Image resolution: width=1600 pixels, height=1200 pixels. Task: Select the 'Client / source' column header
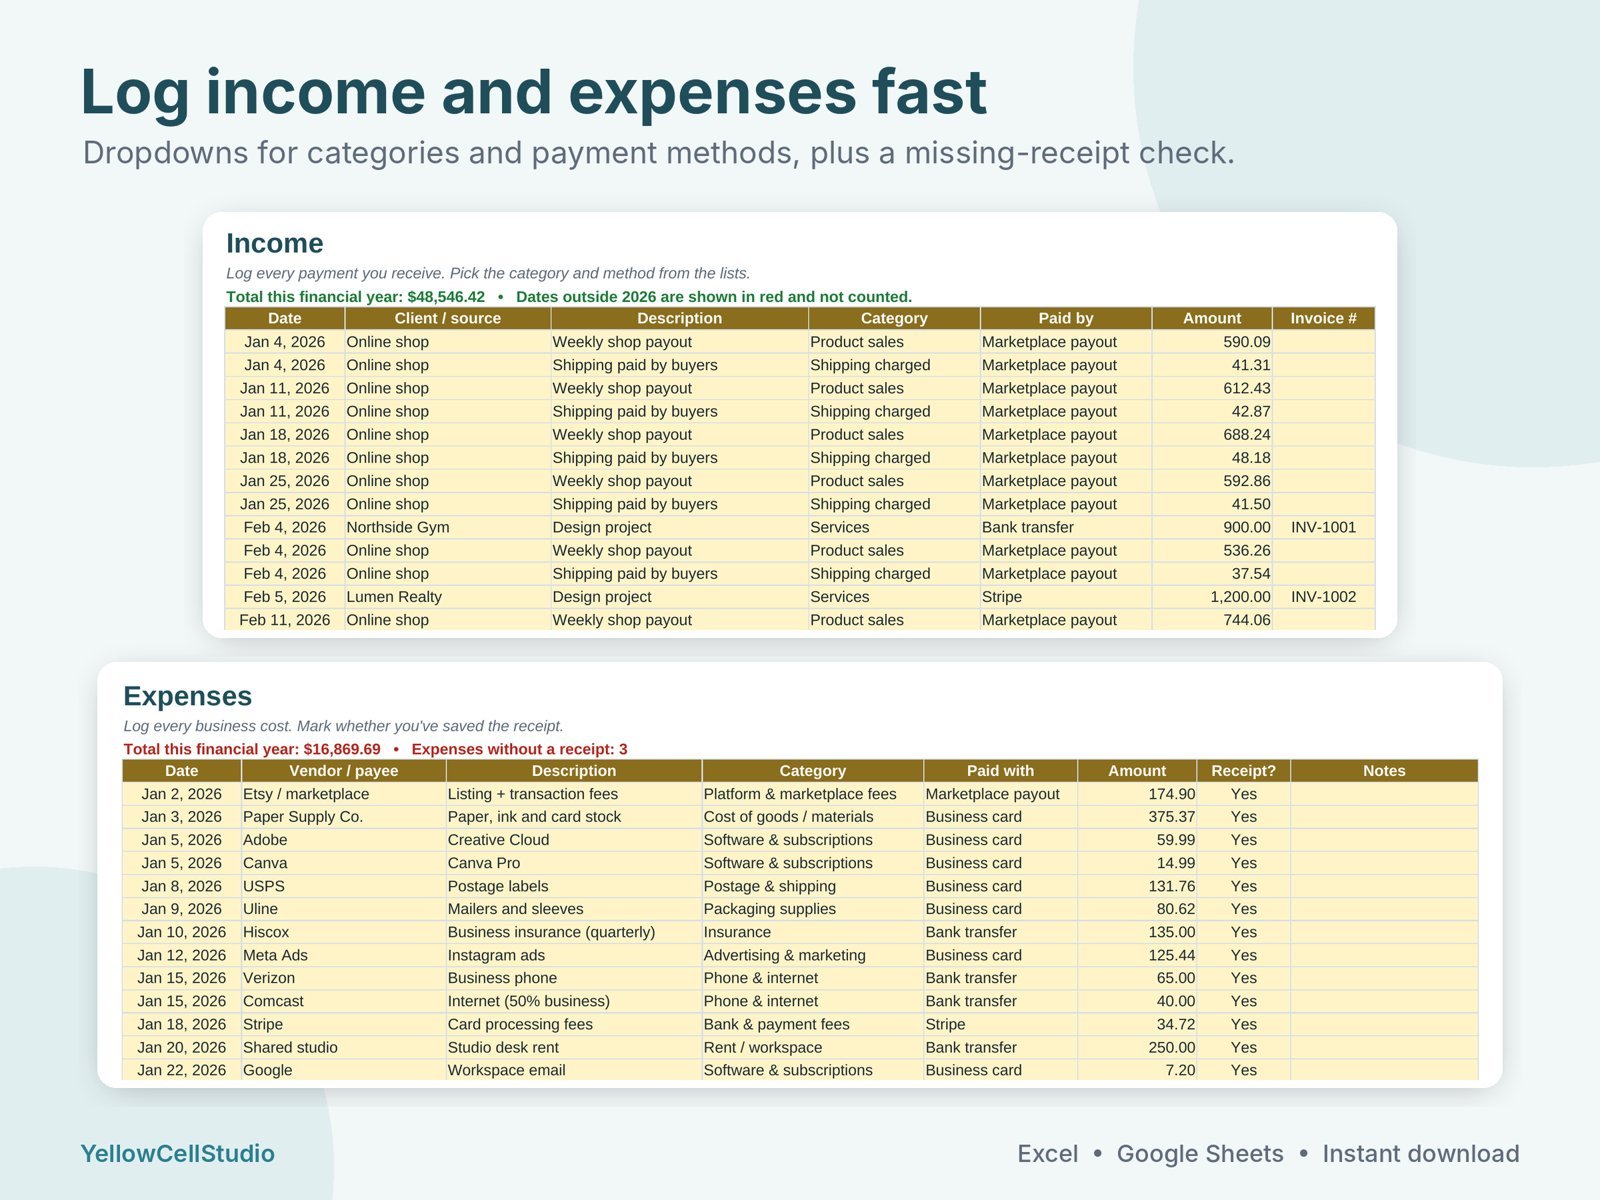coord(447,318)
